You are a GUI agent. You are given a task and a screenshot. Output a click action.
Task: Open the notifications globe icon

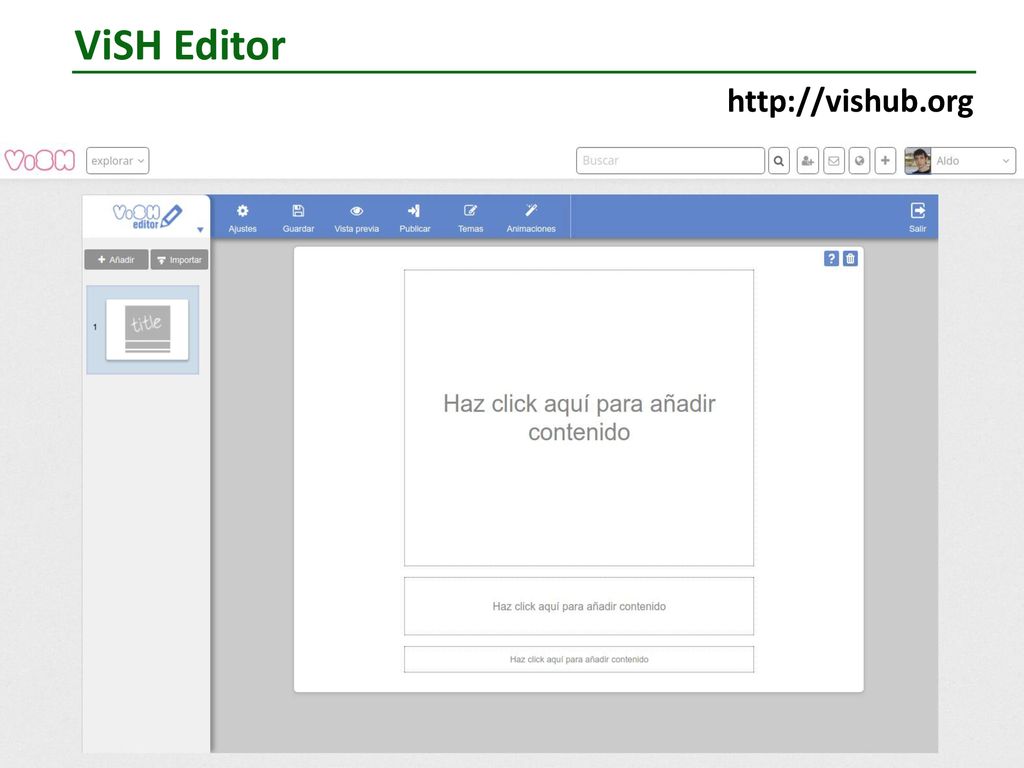pos(859,161)
